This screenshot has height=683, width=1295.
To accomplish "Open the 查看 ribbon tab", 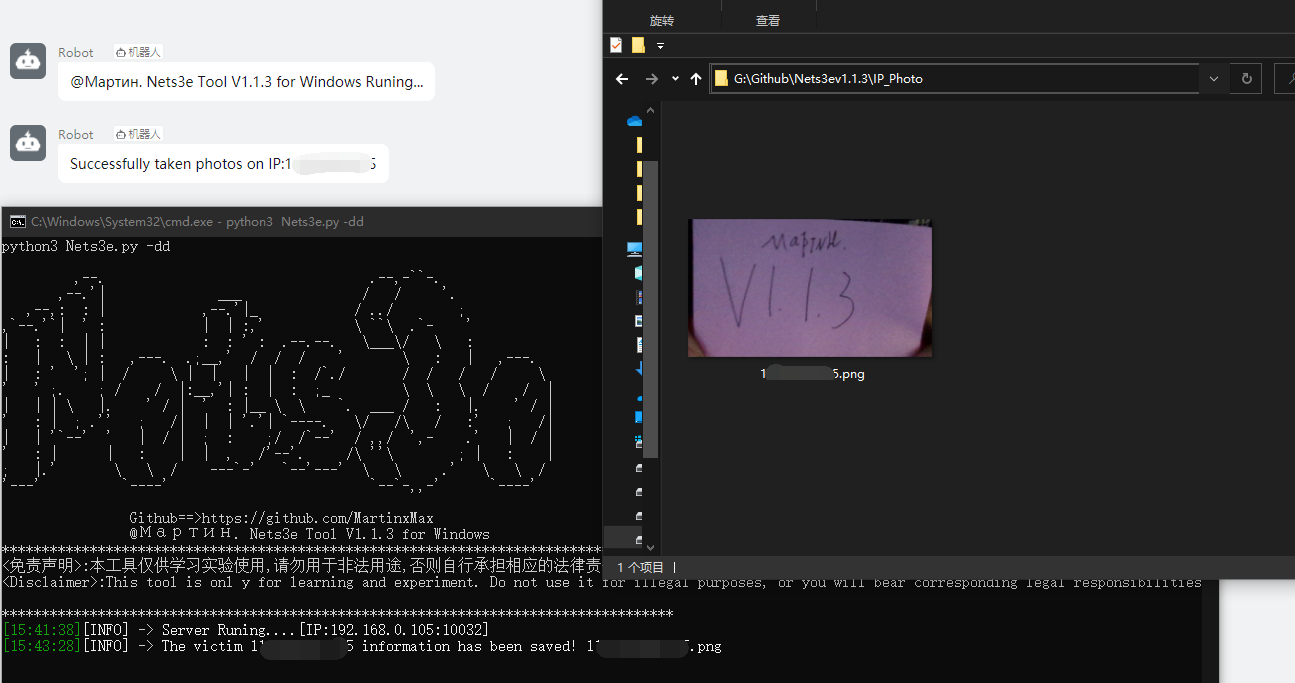I will 768,20.
